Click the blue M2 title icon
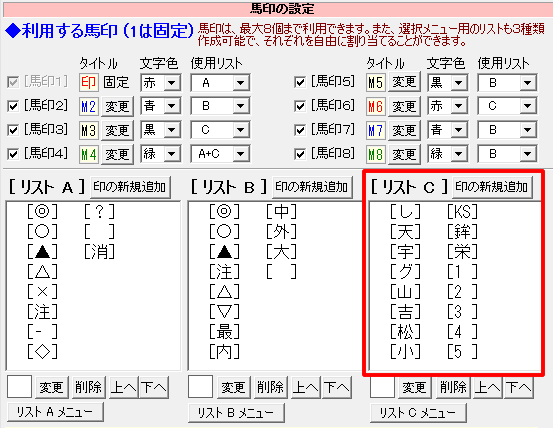The width and height of the screenshot is (553, 428). point(89,106)
